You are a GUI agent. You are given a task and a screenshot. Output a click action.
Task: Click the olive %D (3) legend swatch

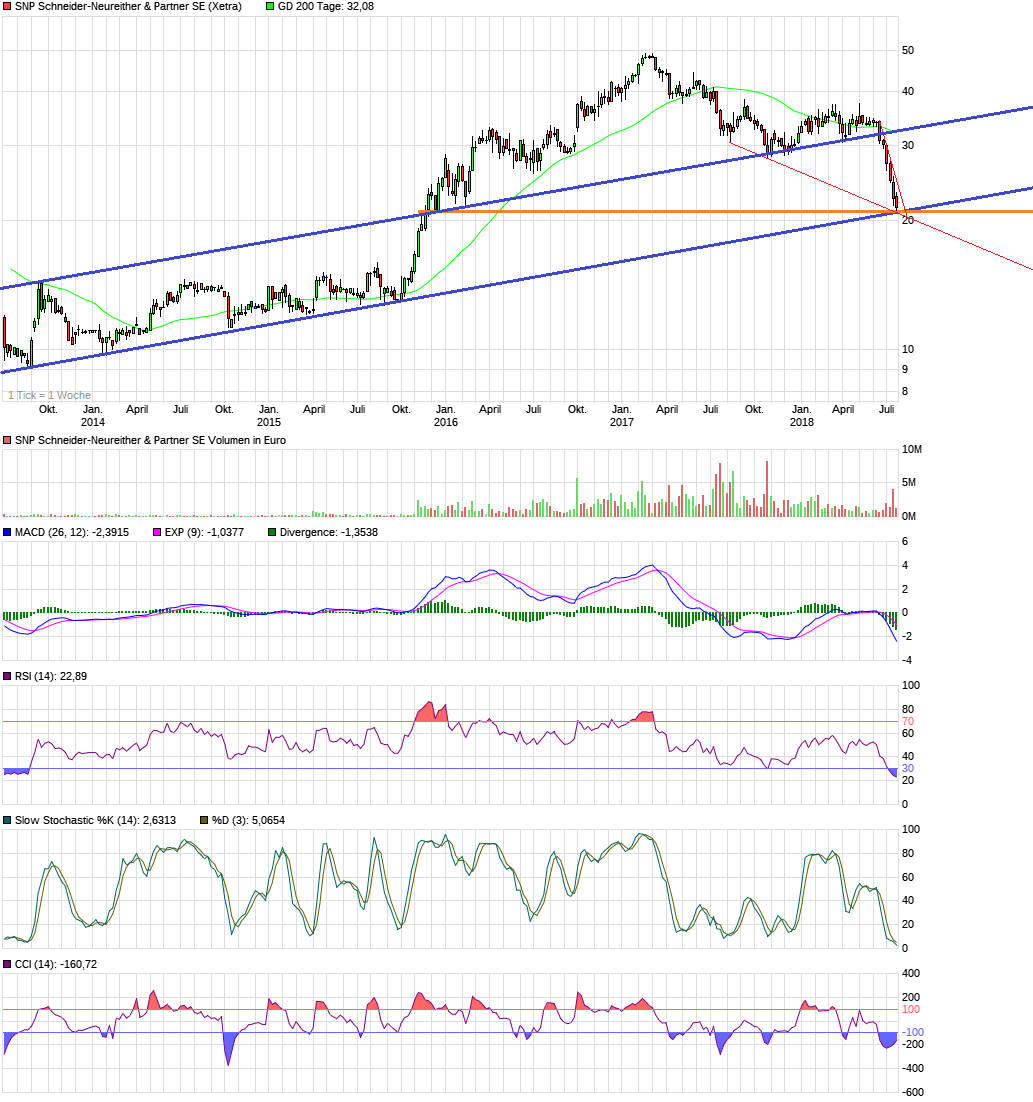point(204,821)
